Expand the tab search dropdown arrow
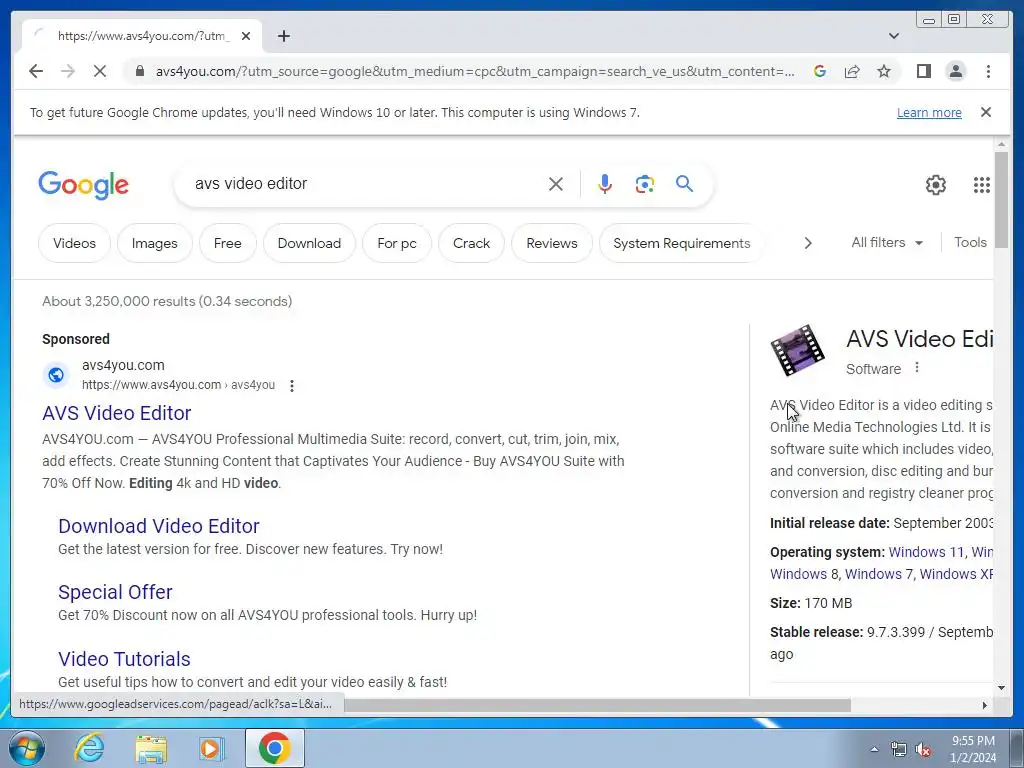Viewport: 1024px width, 768px height. click(x=893, y=36)
